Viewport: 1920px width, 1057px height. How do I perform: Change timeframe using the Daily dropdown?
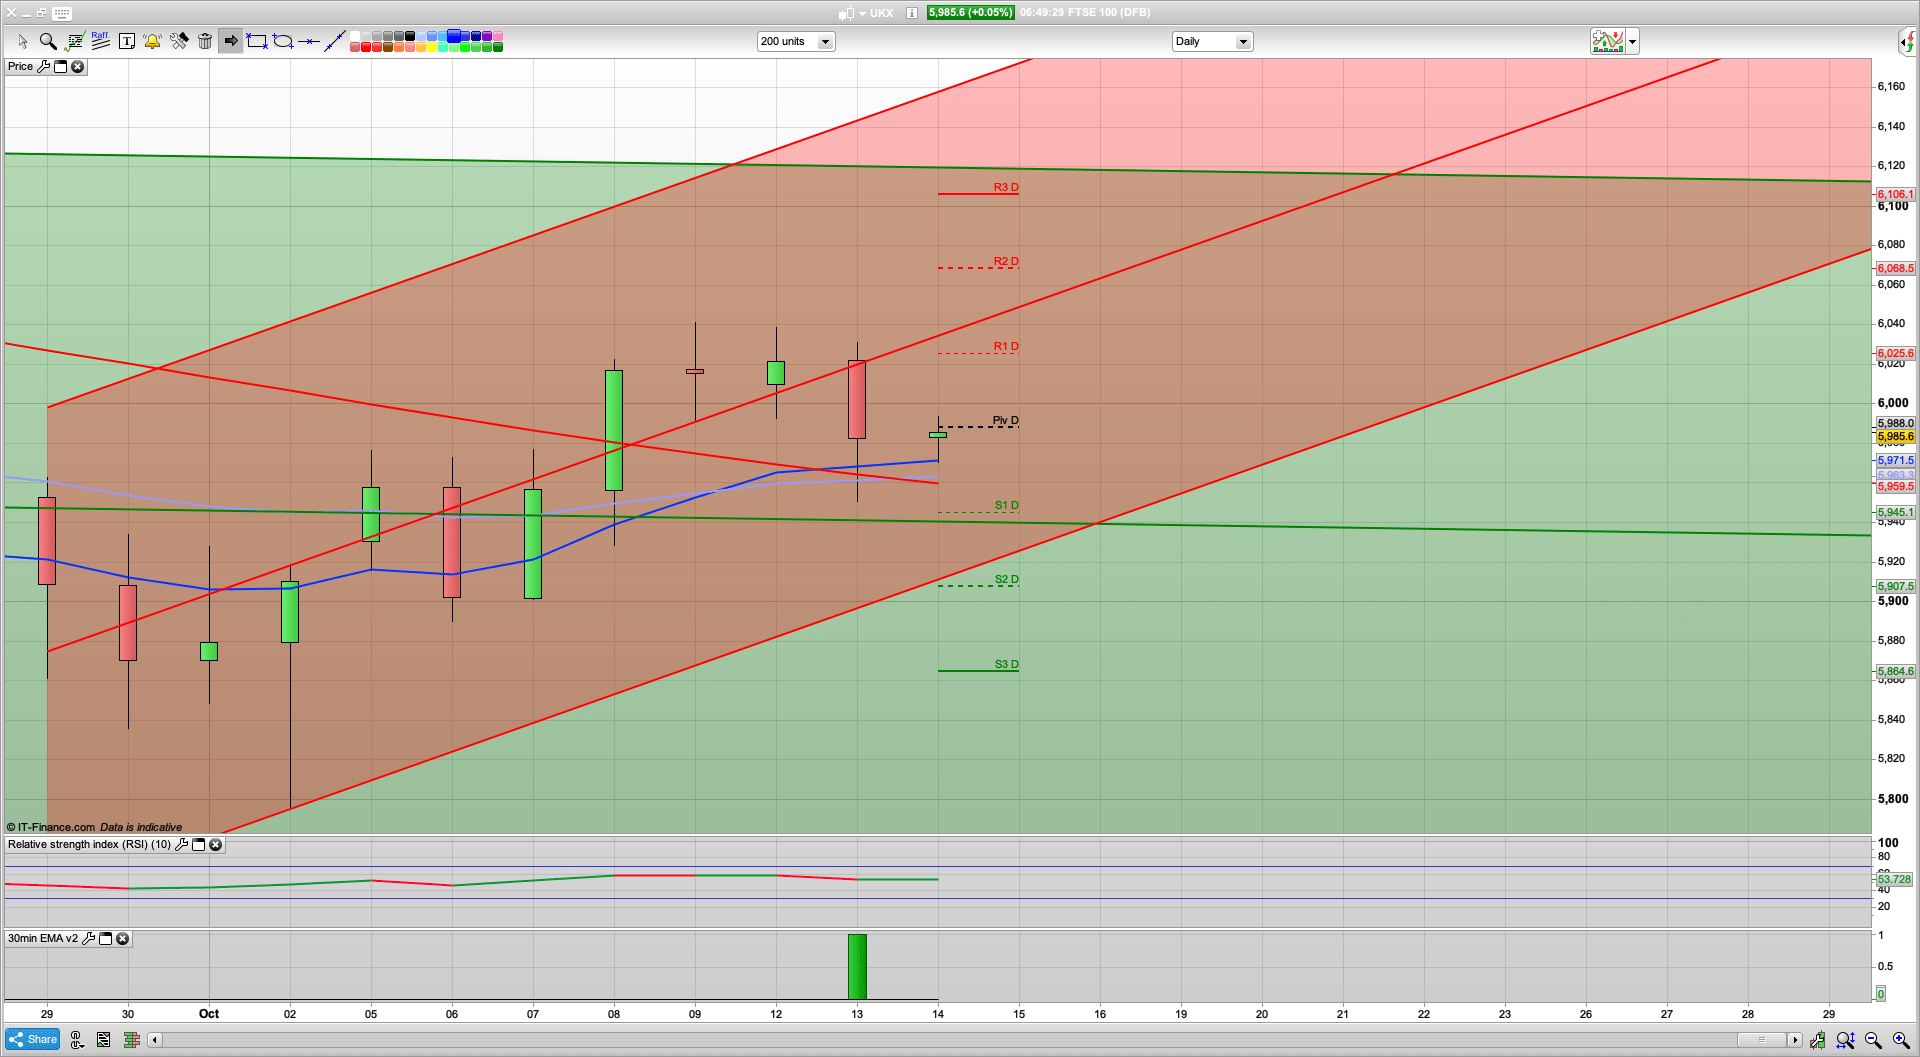1243,41
